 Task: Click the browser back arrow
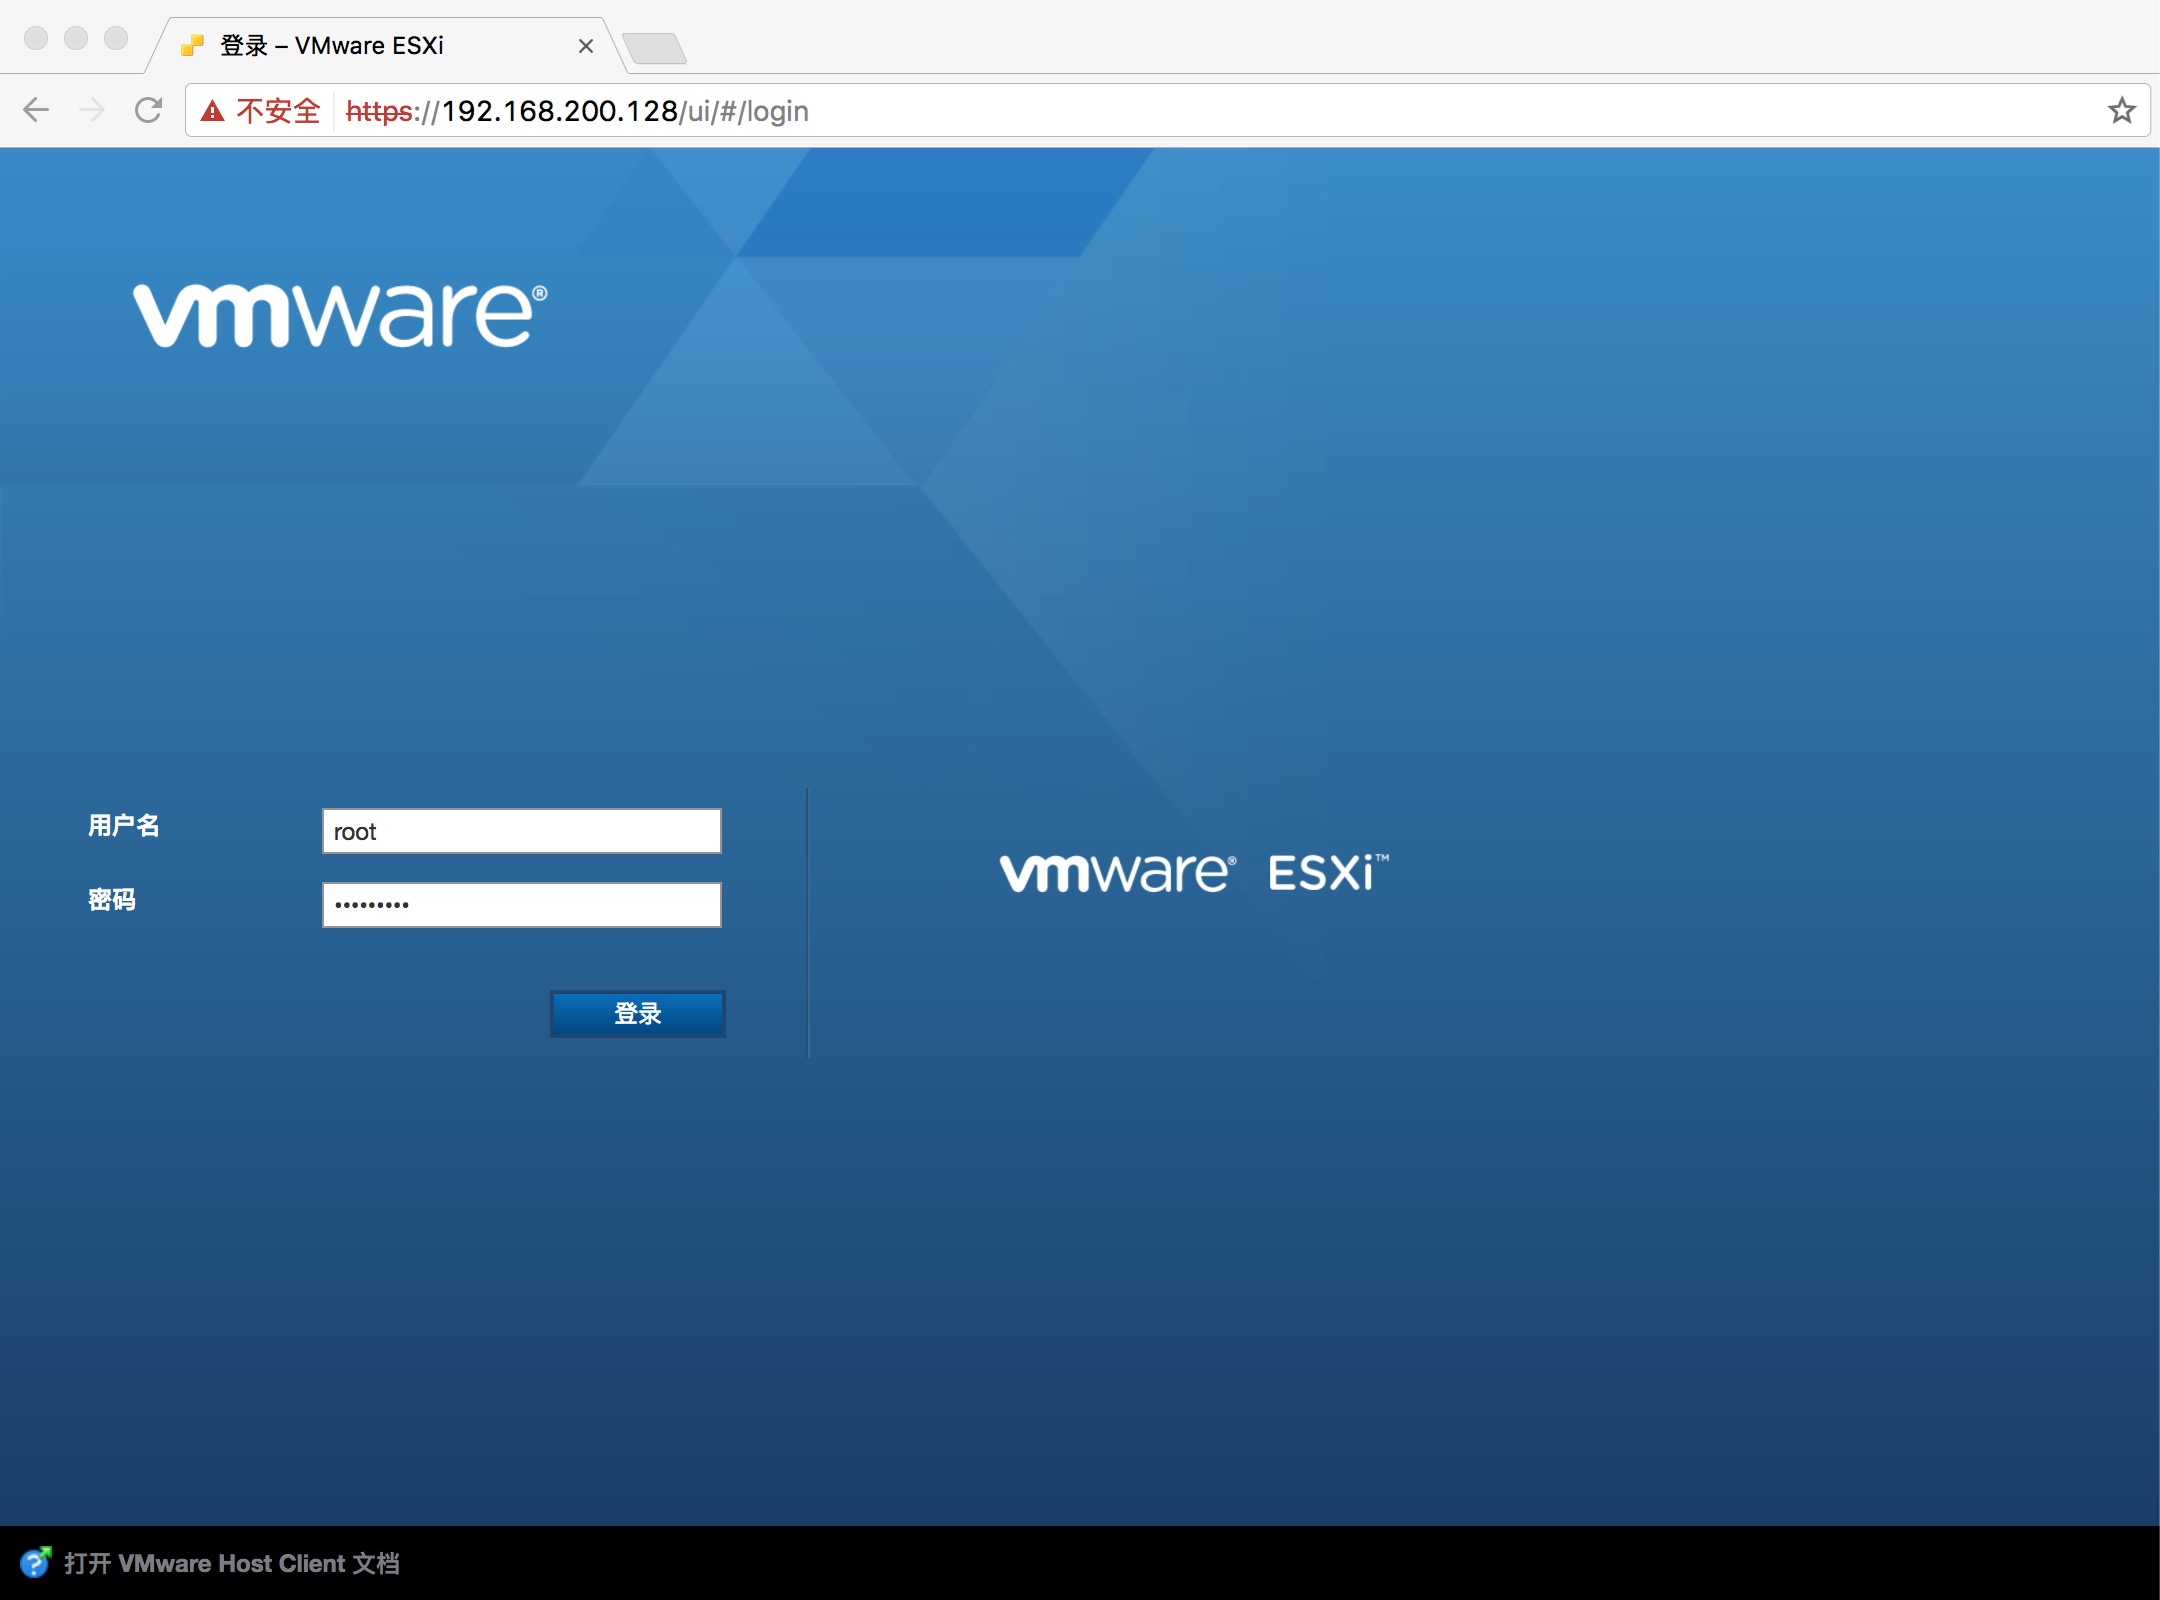click(37, 110)
